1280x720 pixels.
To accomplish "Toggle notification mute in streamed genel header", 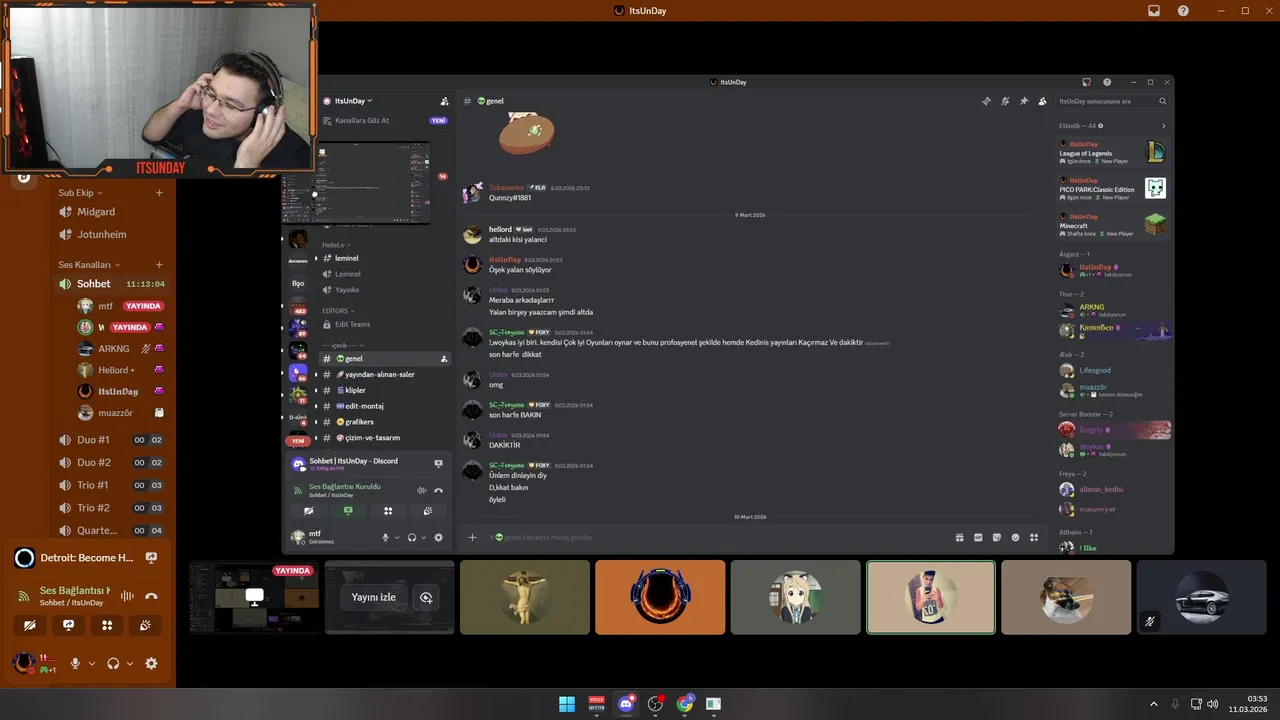I will (1005, 101).
